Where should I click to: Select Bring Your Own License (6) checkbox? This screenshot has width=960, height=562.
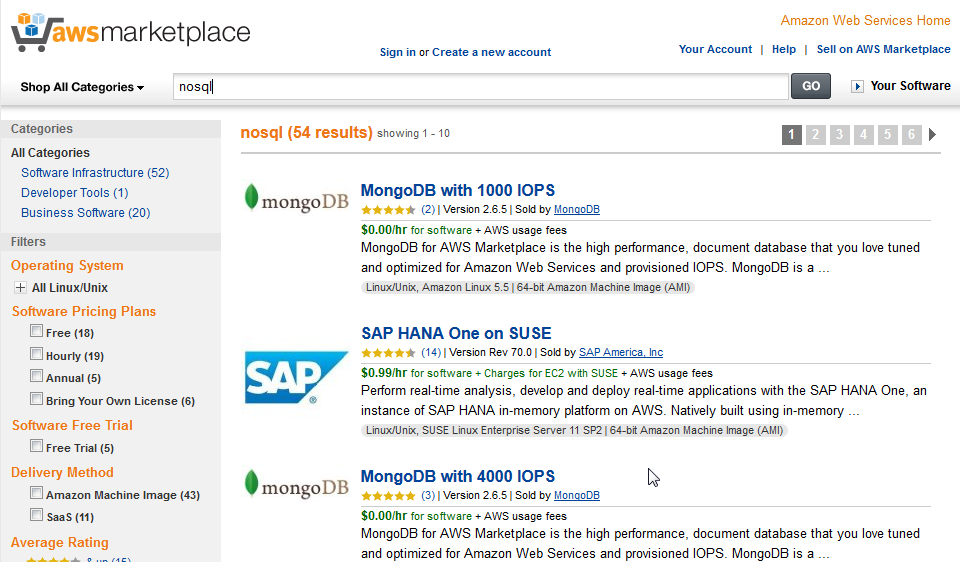[36, 399]
